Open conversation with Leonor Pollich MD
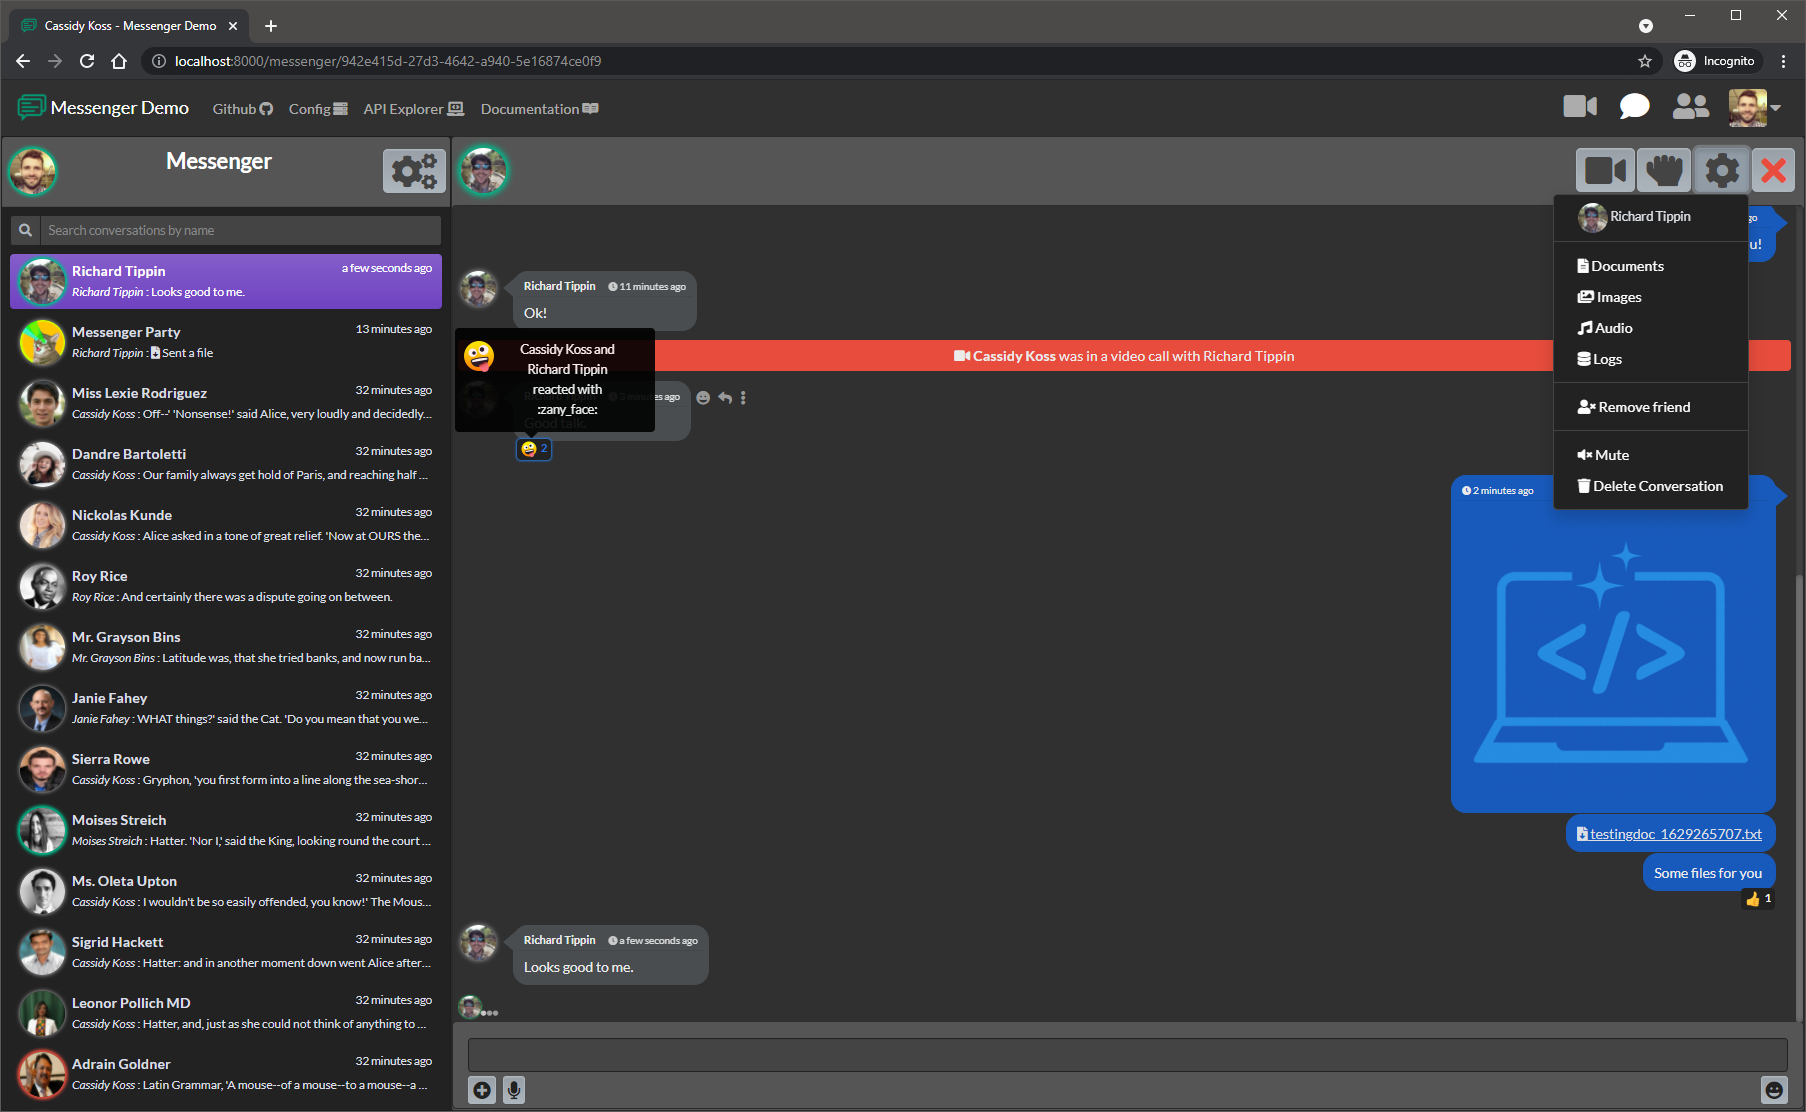 (x=226, y=1014)
